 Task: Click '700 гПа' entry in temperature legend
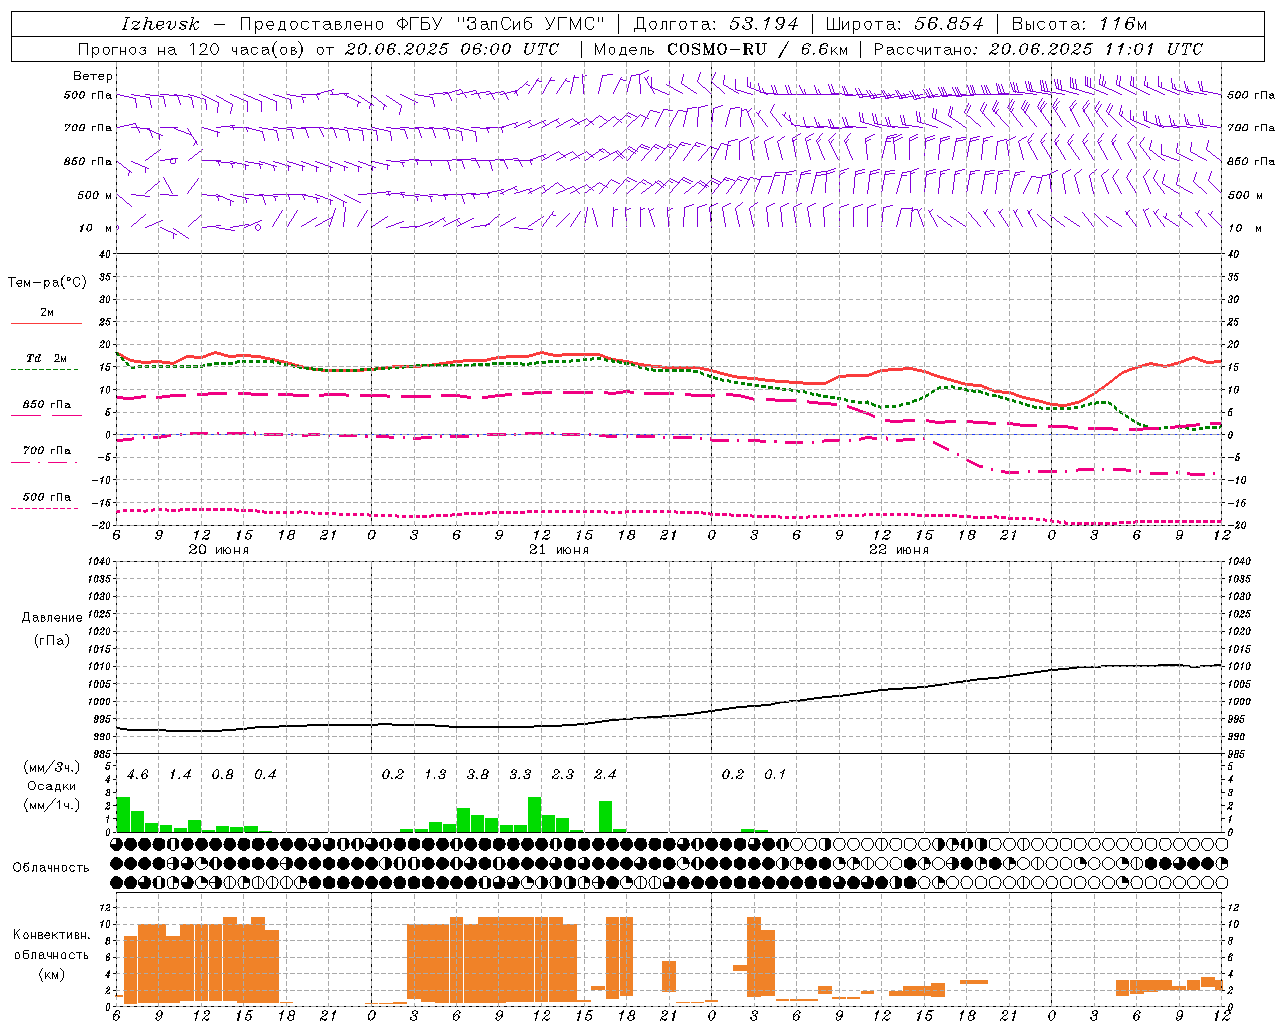point(47,451)
